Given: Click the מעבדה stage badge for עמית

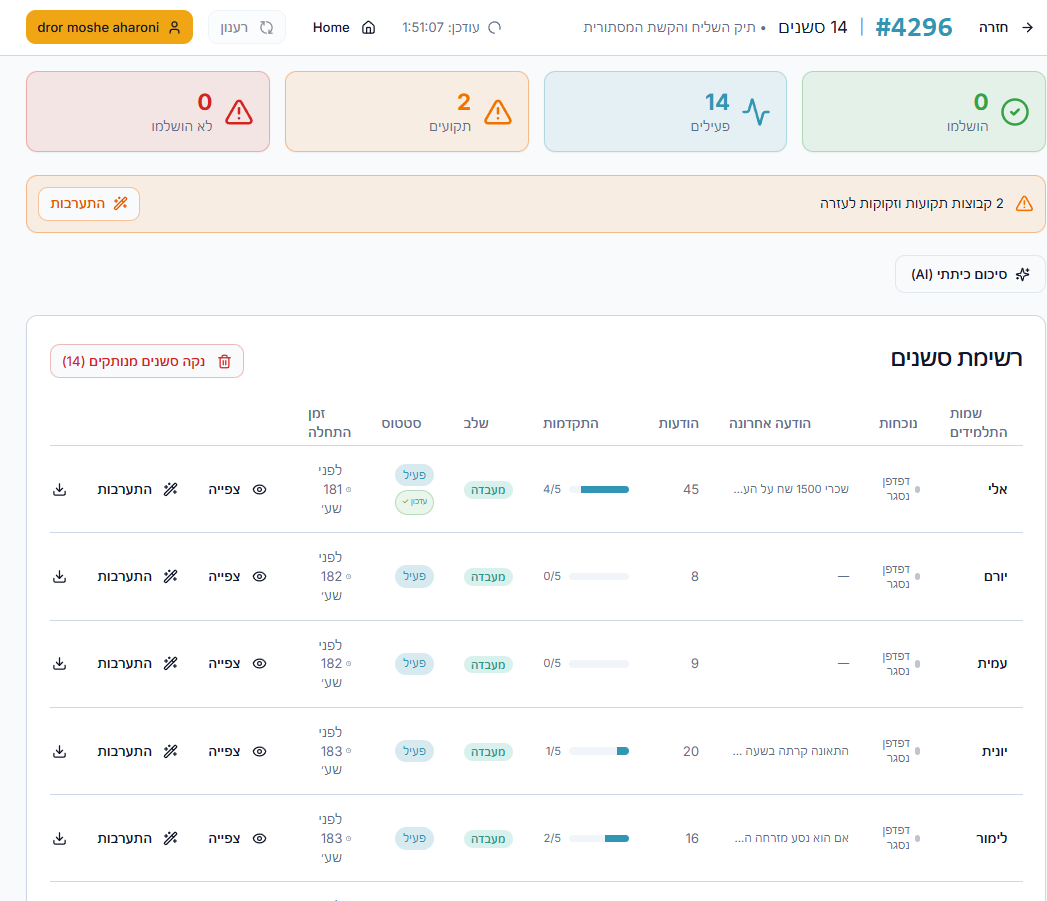Looking at the screenshot, I should (x=488, y=665).
